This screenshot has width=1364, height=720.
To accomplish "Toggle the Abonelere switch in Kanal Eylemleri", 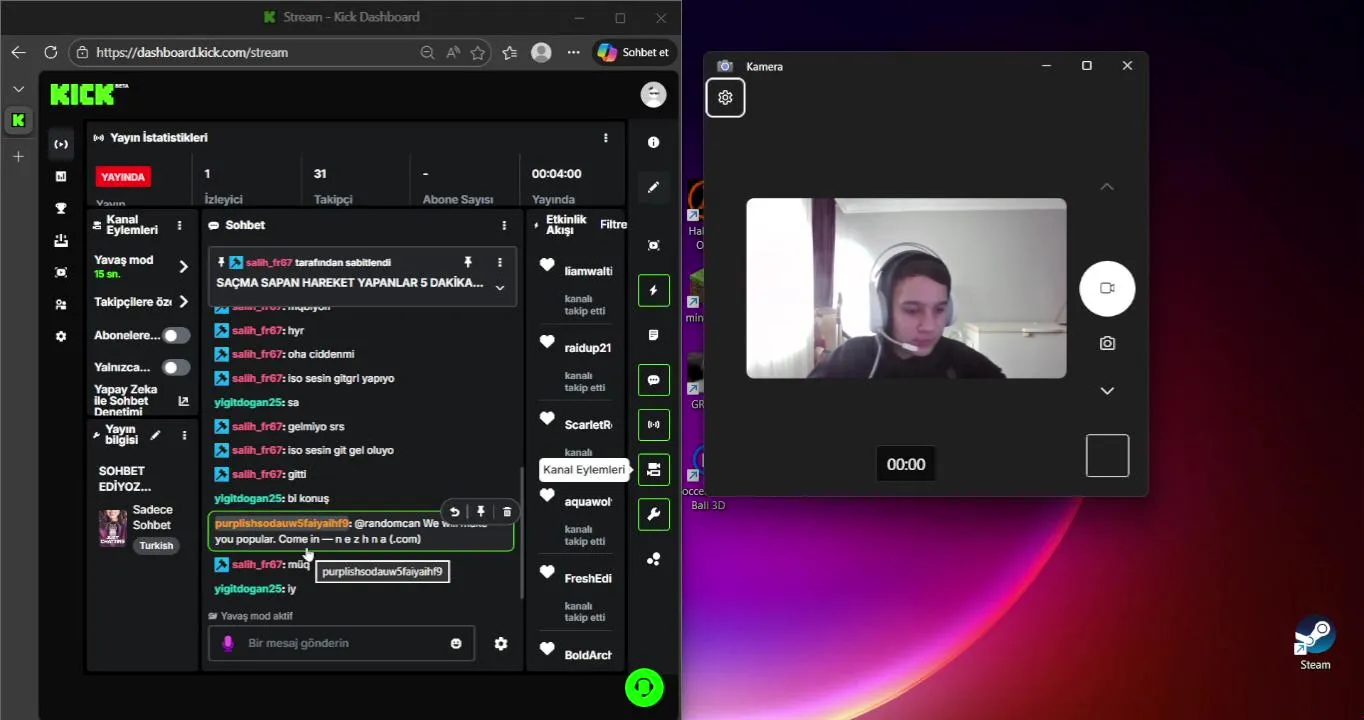I will [x=176, y=336].
